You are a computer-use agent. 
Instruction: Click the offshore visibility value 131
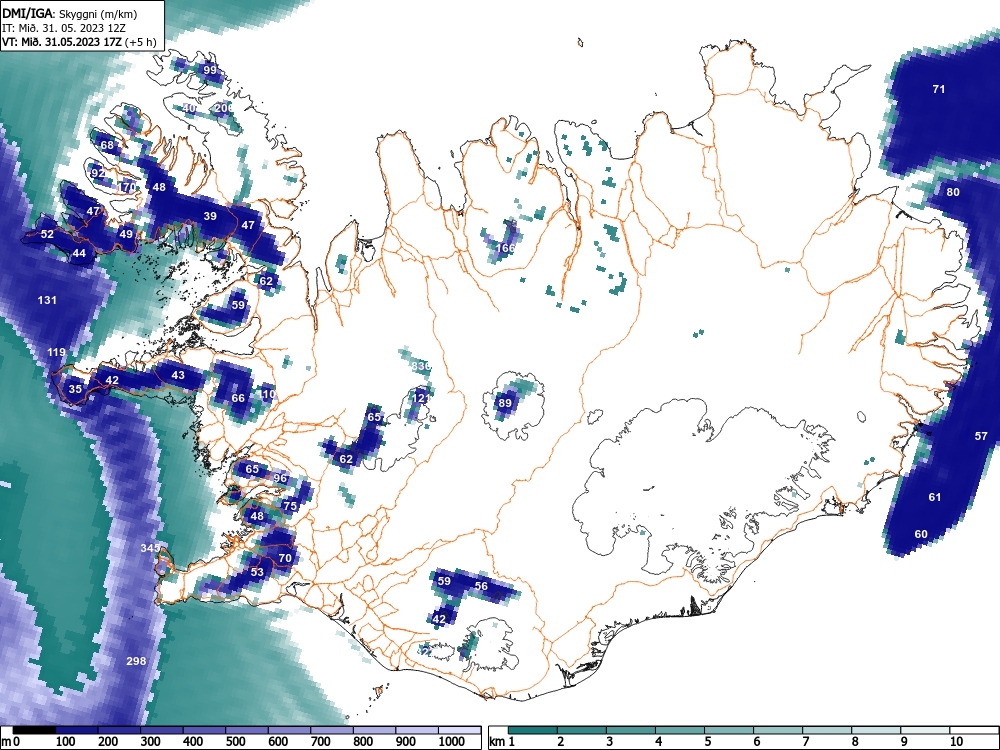[x=47, y=300]
